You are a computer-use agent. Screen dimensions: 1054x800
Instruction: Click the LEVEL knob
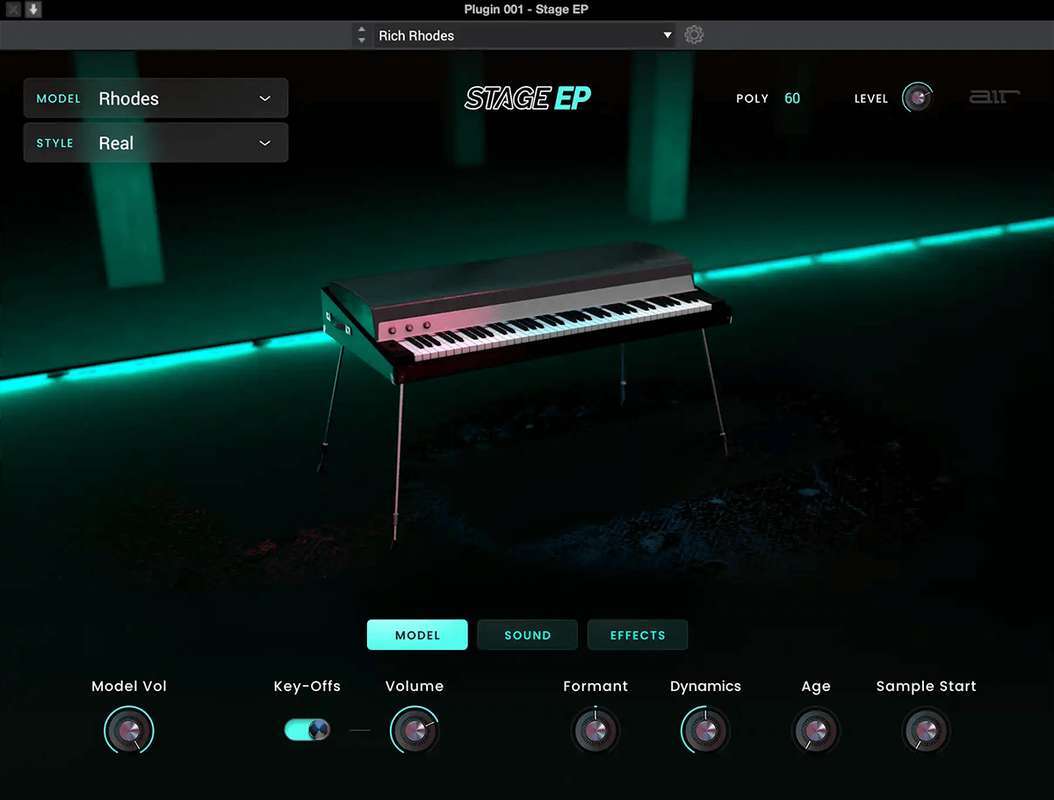coord(917,98)
